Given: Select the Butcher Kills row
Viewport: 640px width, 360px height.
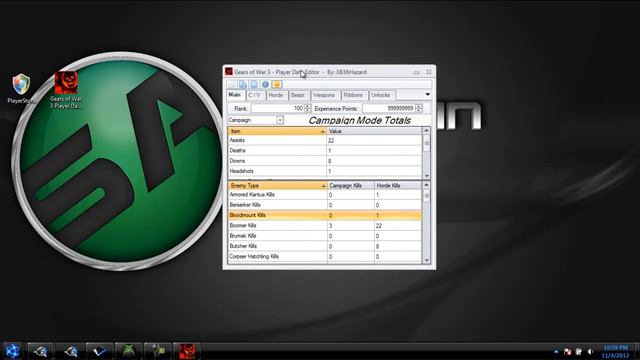Looking at the screenshot, I should pyautogui.click(x=325, y=246).
